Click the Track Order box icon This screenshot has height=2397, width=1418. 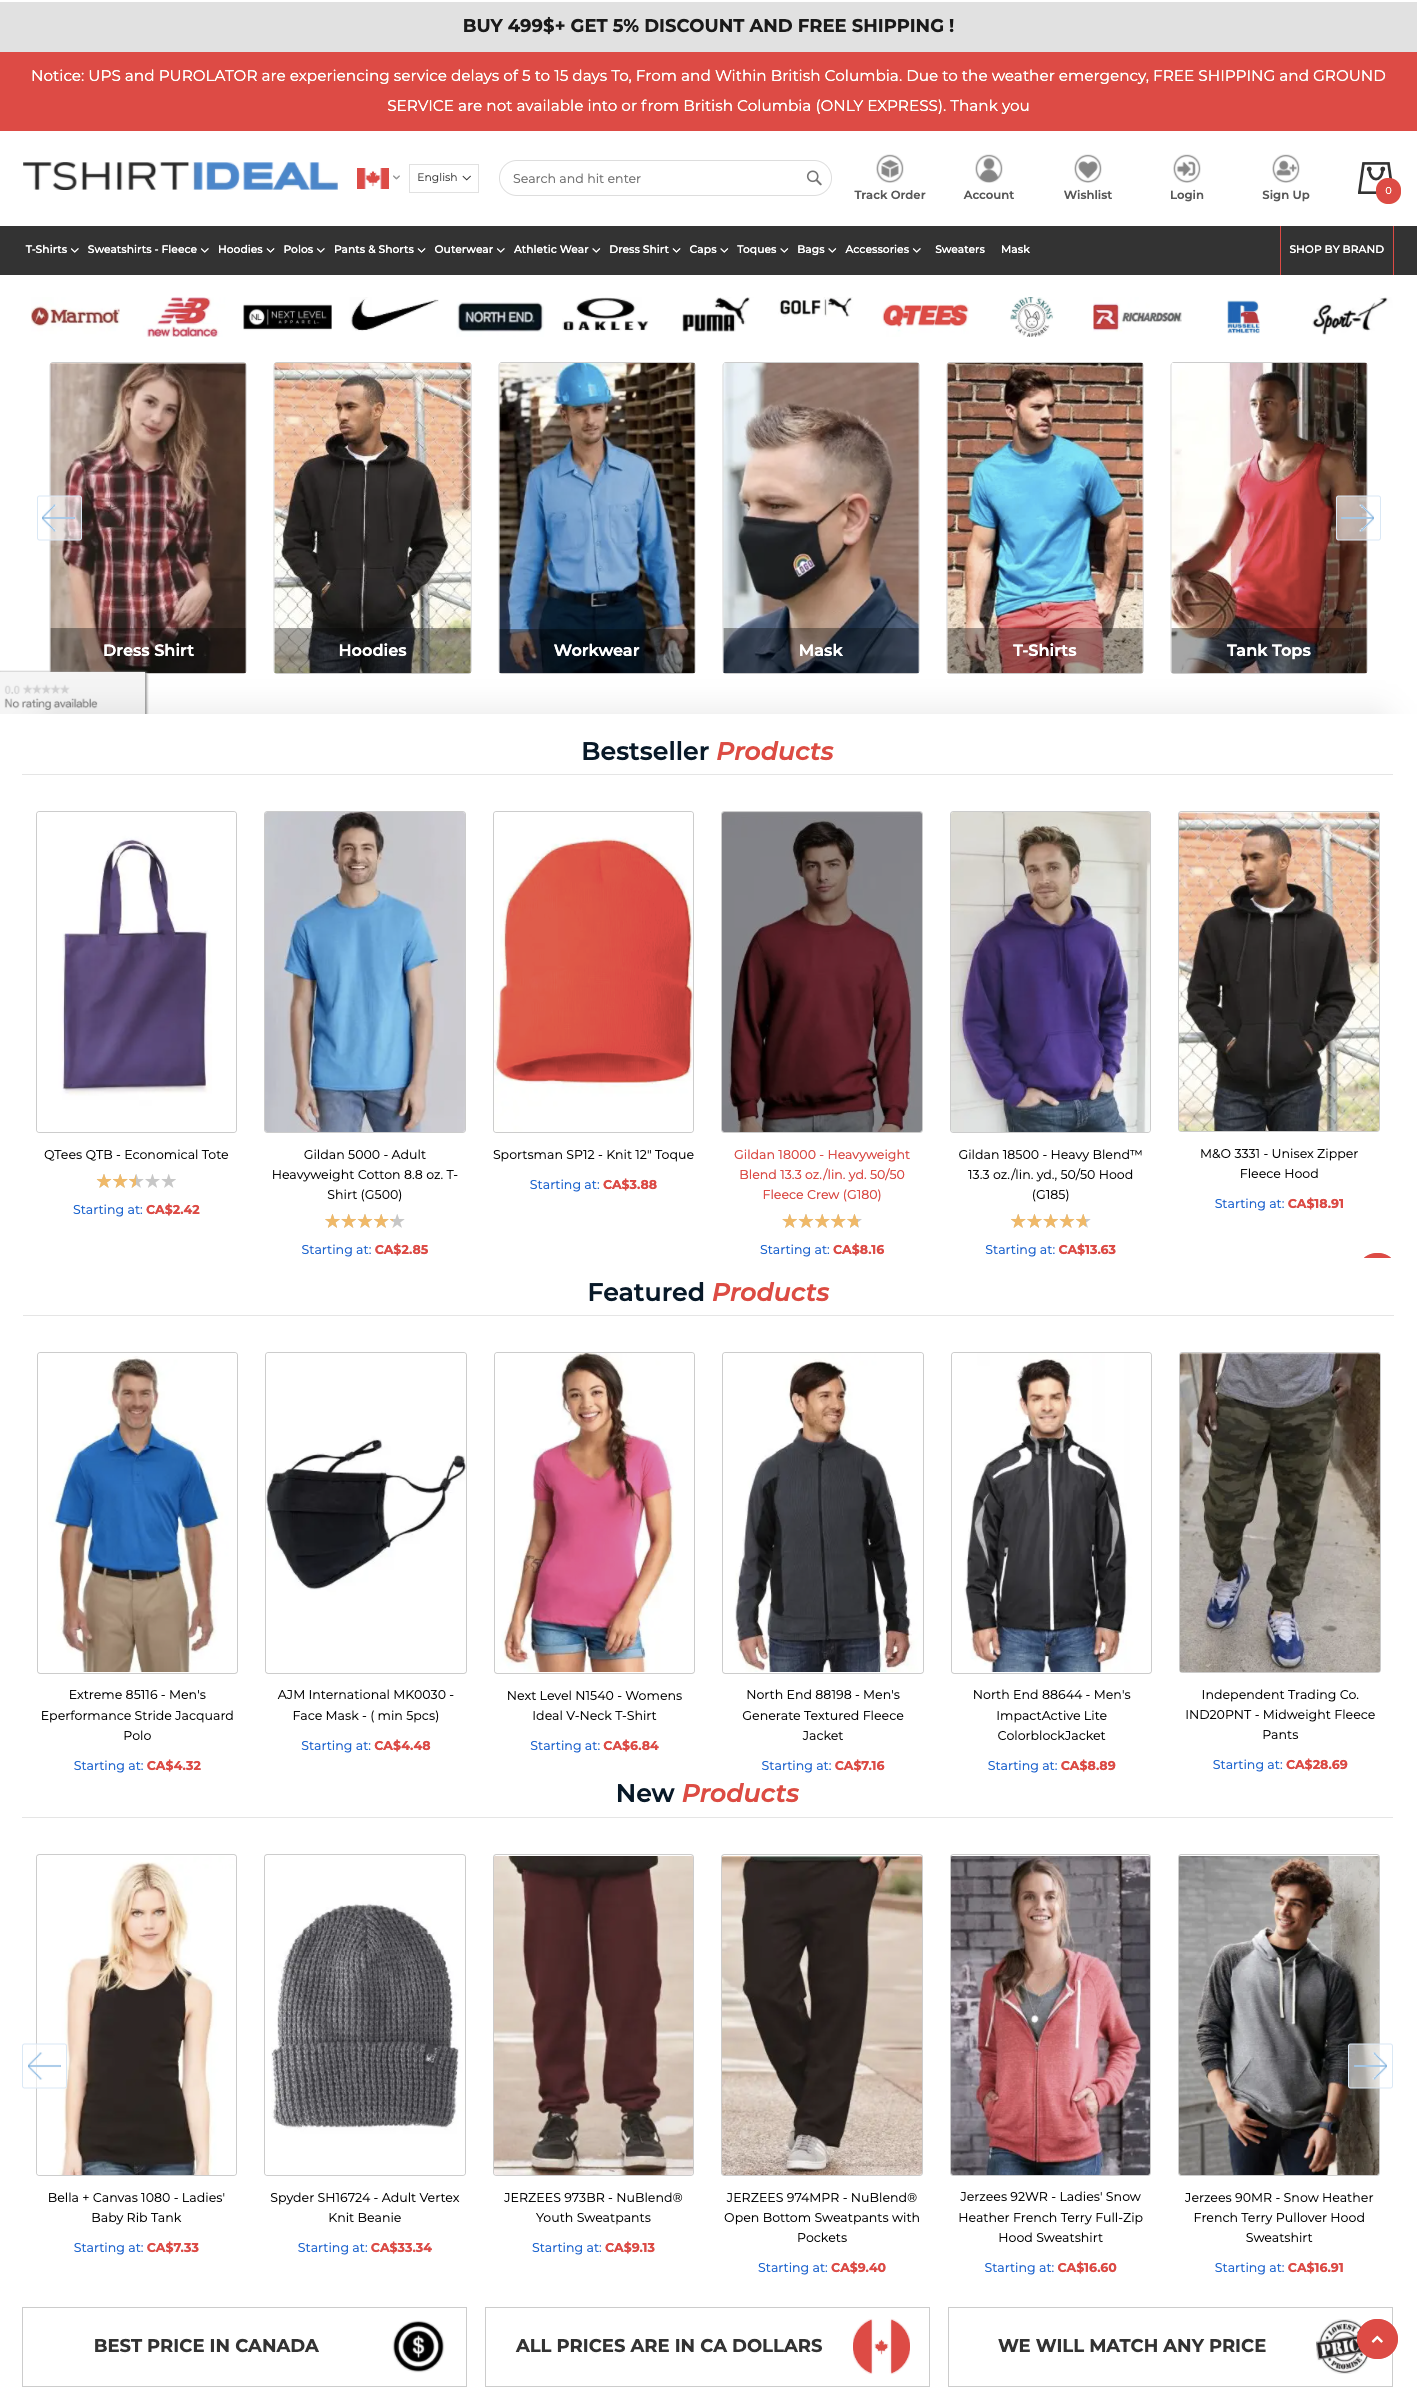(x=889, y=168)
